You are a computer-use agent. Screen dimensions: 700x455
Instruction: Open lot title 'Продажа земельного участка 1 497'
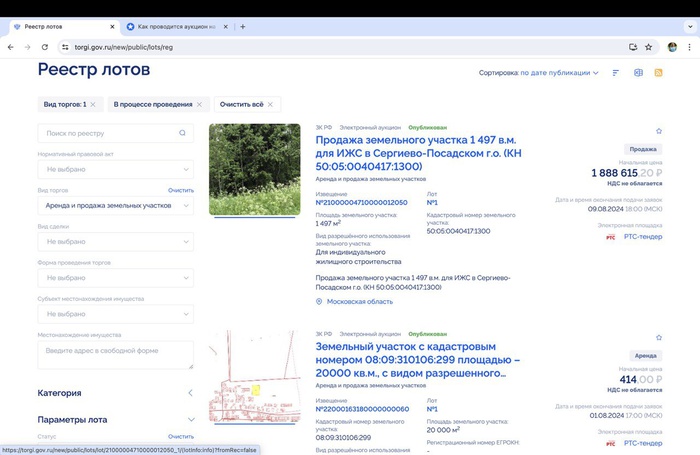tap(418, 148)
